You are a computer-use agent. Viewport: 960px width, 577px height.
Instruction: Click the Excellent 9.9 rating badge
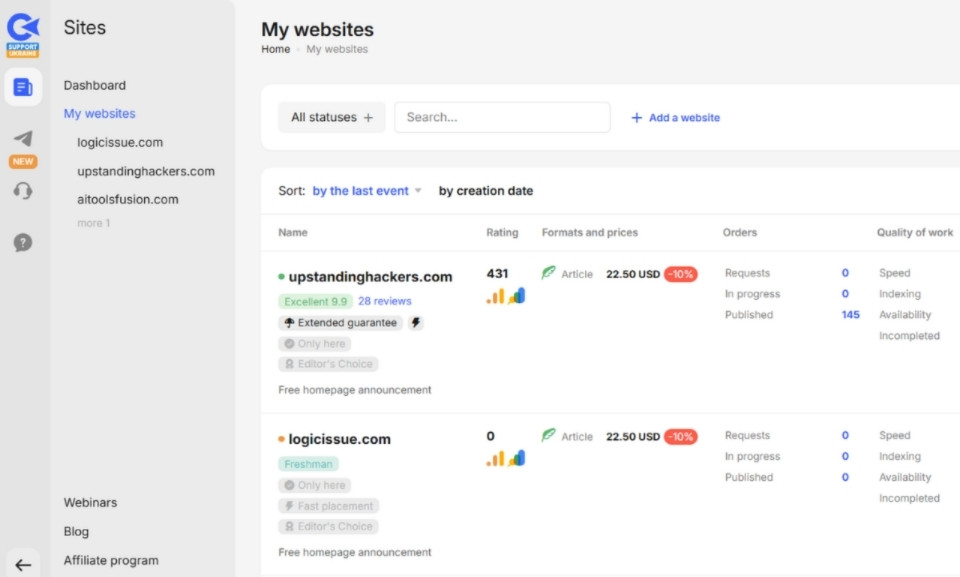pos(316,301)
